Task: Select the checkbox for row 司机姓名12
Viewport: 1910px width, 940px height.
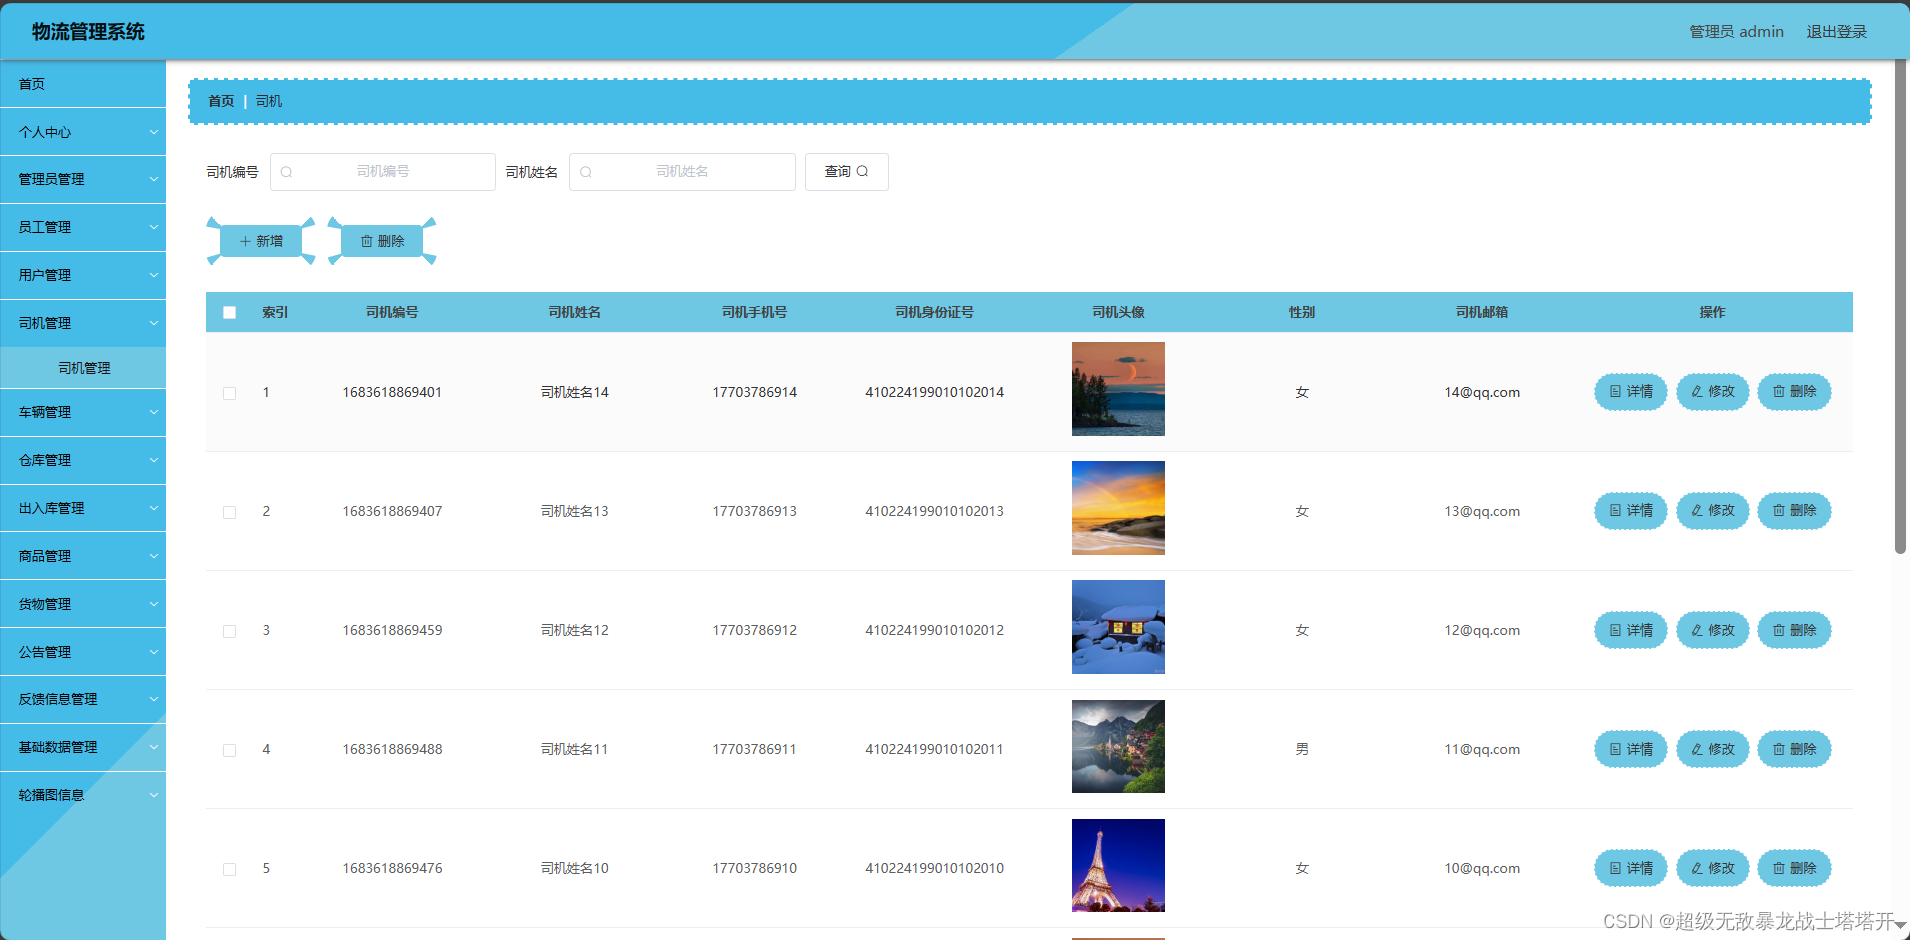Action: 229,631
